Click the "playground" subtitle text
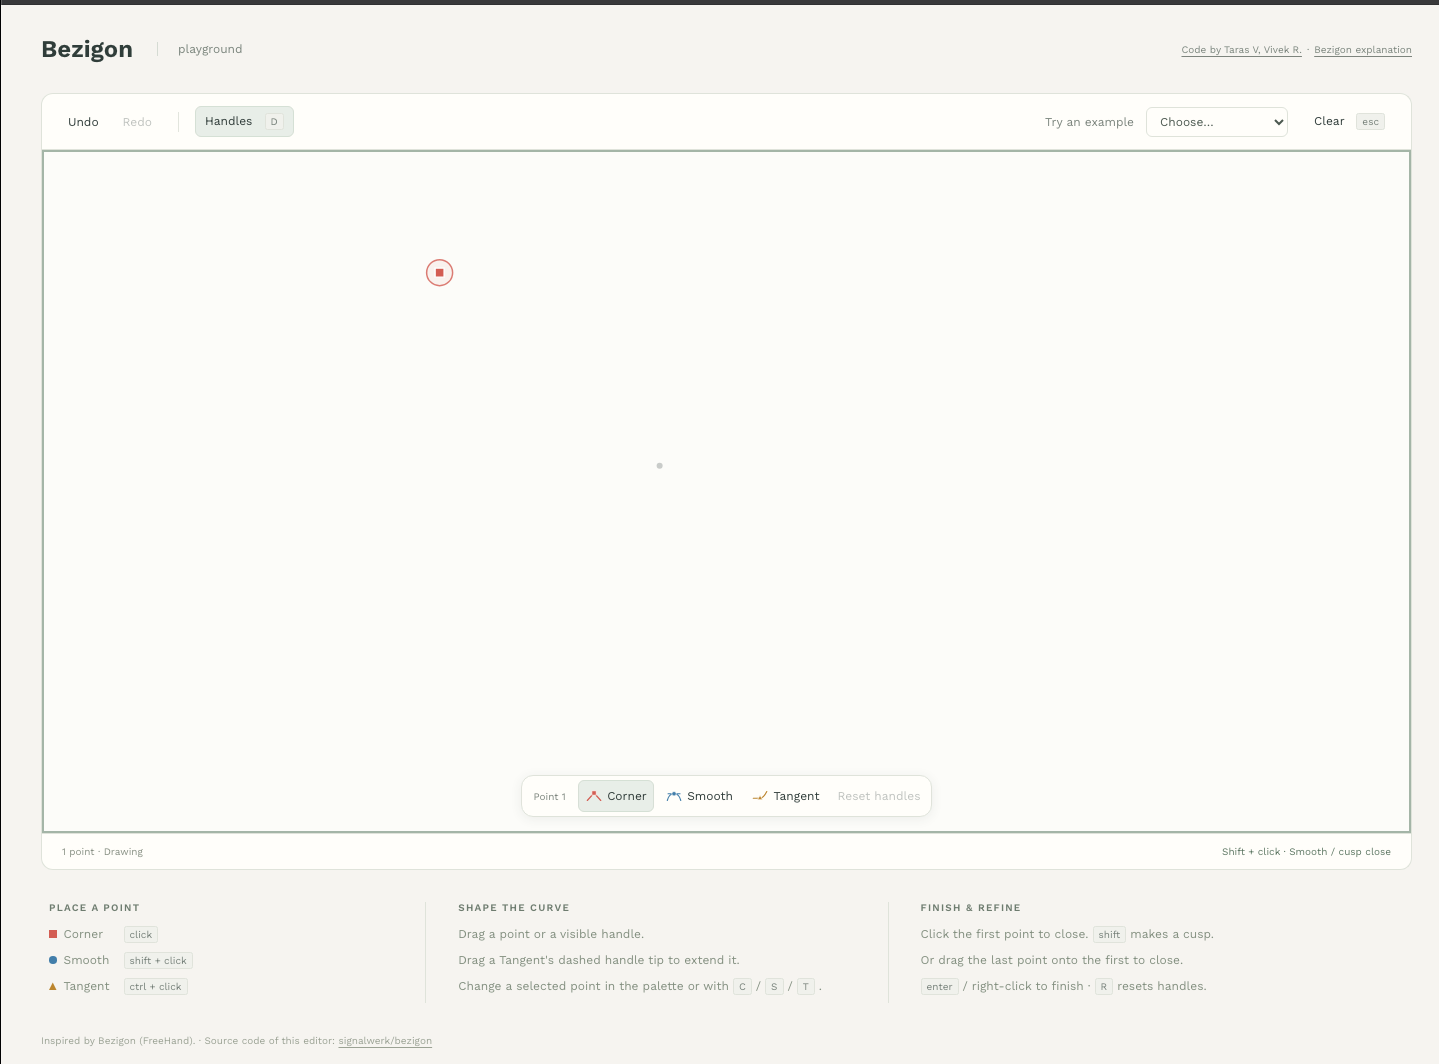Viewport: 1439px width, 1064px height. (x=210, y=49)
